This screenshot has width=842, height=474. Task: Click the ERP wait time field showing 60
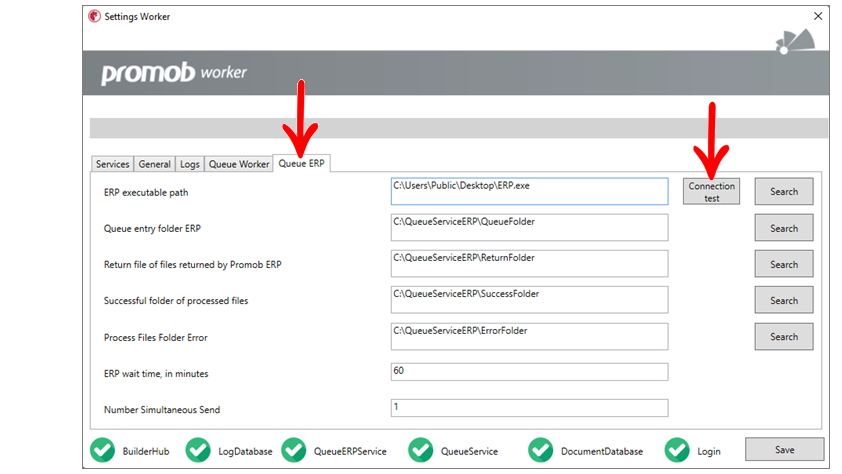click(x=529, y=371)
